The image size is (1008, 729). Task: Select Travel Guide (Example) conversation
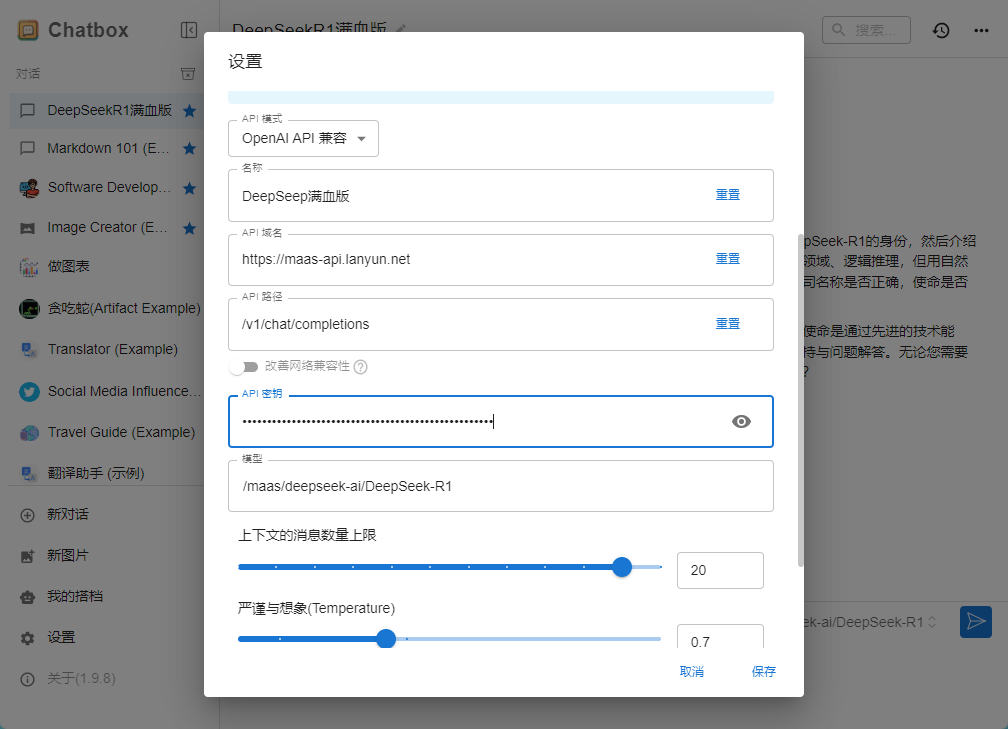[107, 433]
